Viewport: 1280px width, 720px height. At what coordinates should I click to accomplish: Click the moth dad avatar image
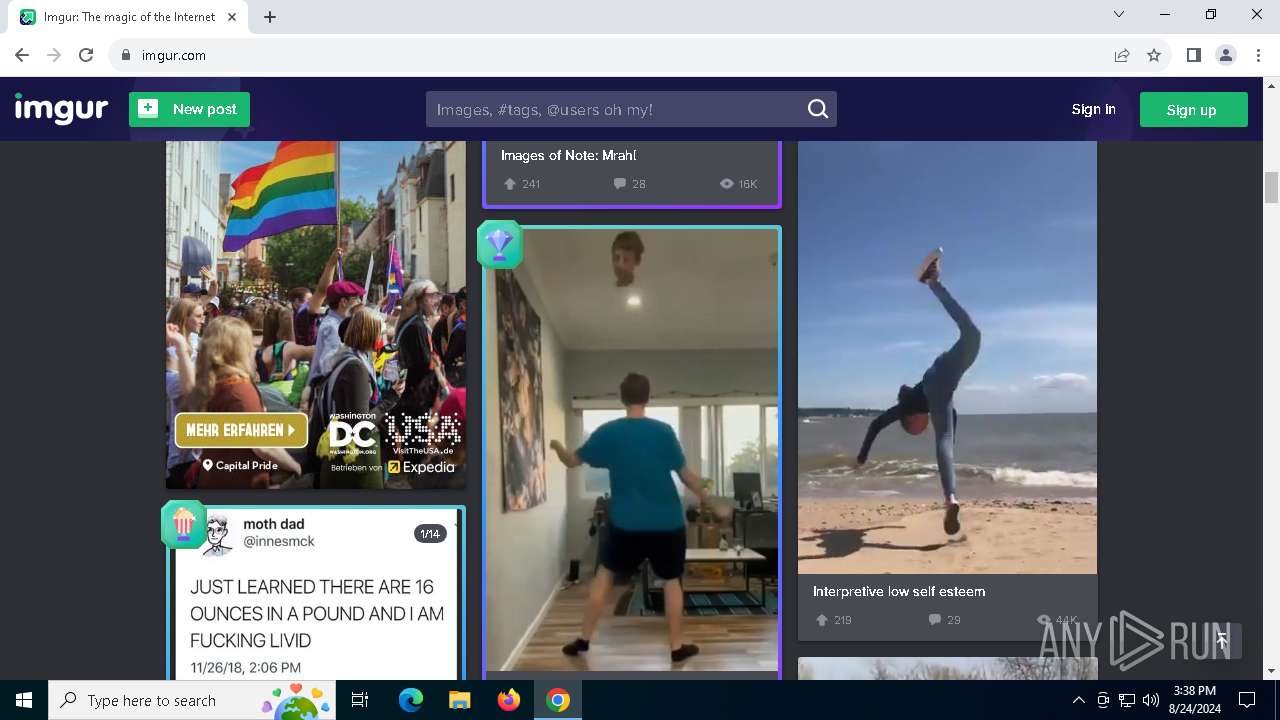217,533
